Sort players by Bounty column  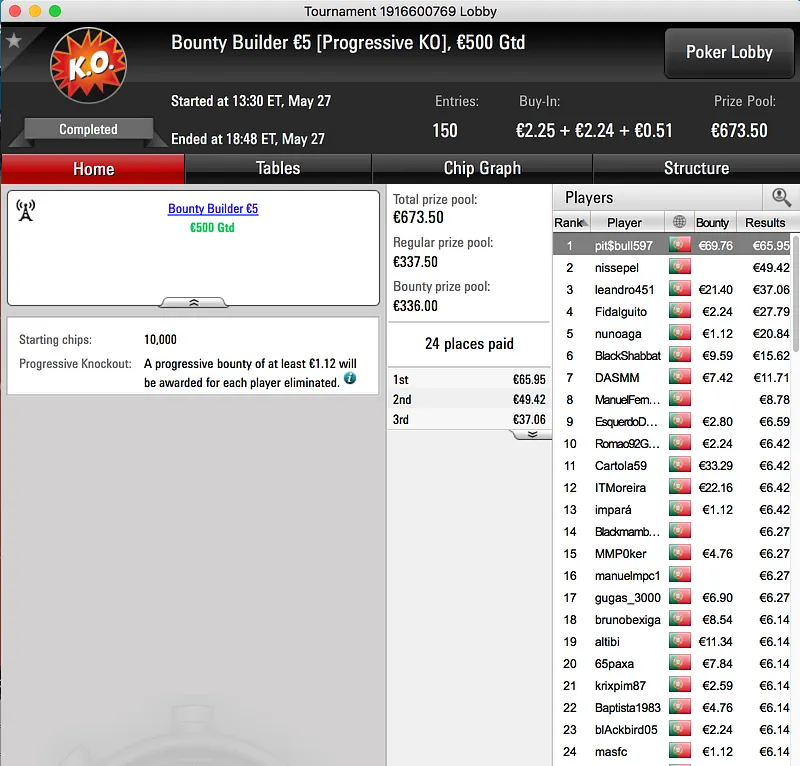pos(712,223)
